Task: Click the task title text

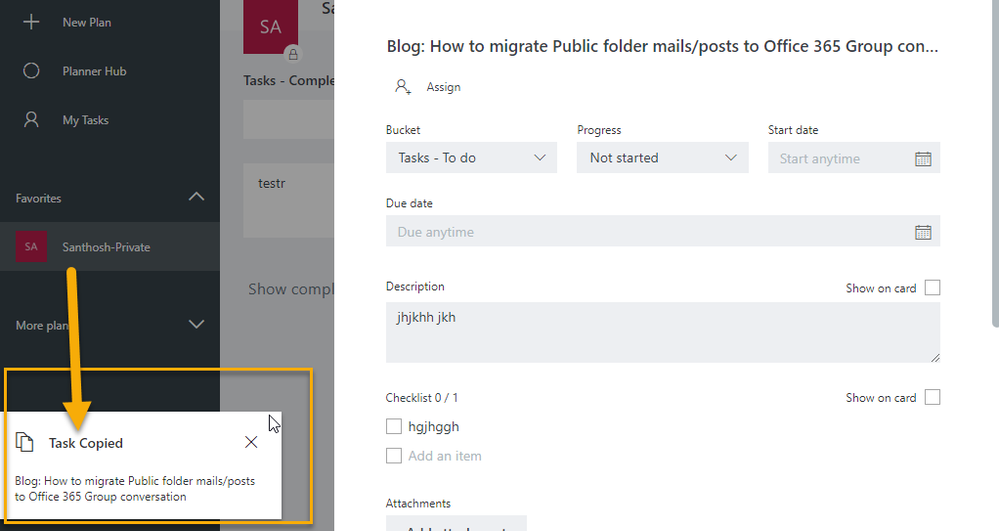Action: [663, 47]
